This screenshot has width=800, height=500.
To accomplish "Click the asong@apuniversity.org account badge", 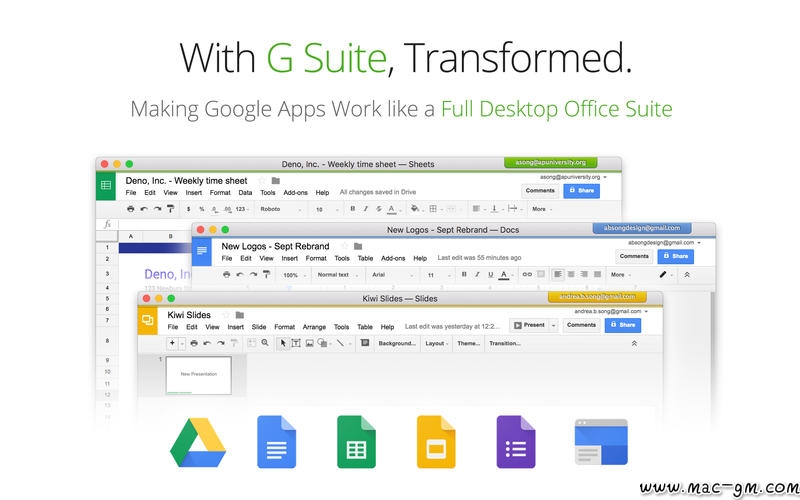I will click(551, 162).
